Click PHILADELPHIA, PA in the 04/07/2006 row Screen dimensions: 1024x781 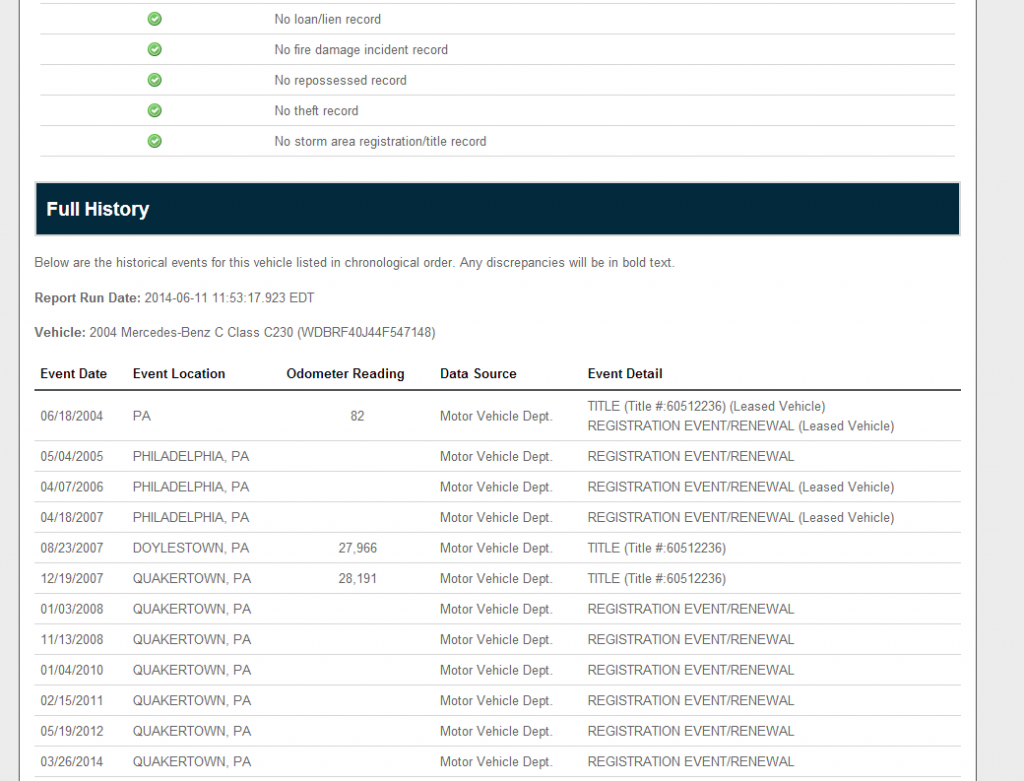[191, 487]
